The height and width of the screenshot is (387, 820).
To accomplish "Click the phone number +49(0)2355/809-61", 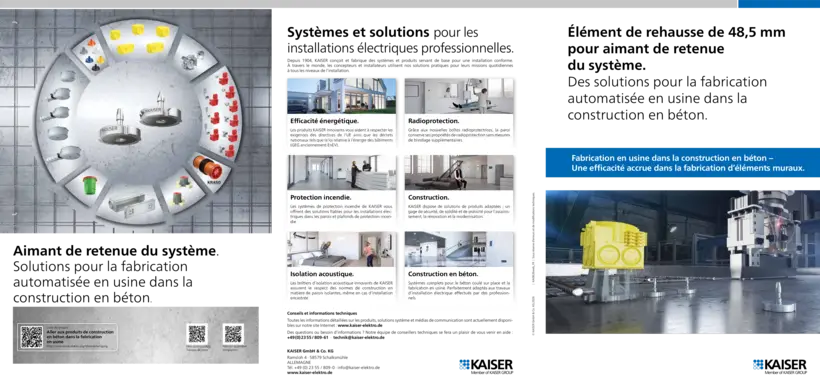I will point(308,337).
